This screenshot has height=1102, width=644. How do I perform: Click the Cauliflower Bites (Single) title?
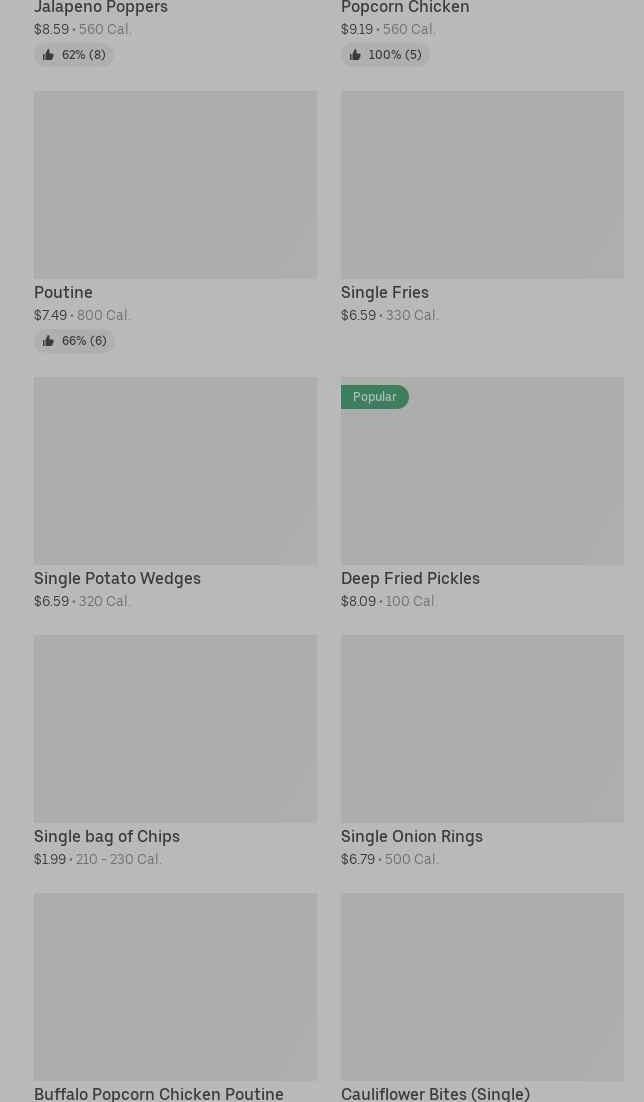point(435,1093)
